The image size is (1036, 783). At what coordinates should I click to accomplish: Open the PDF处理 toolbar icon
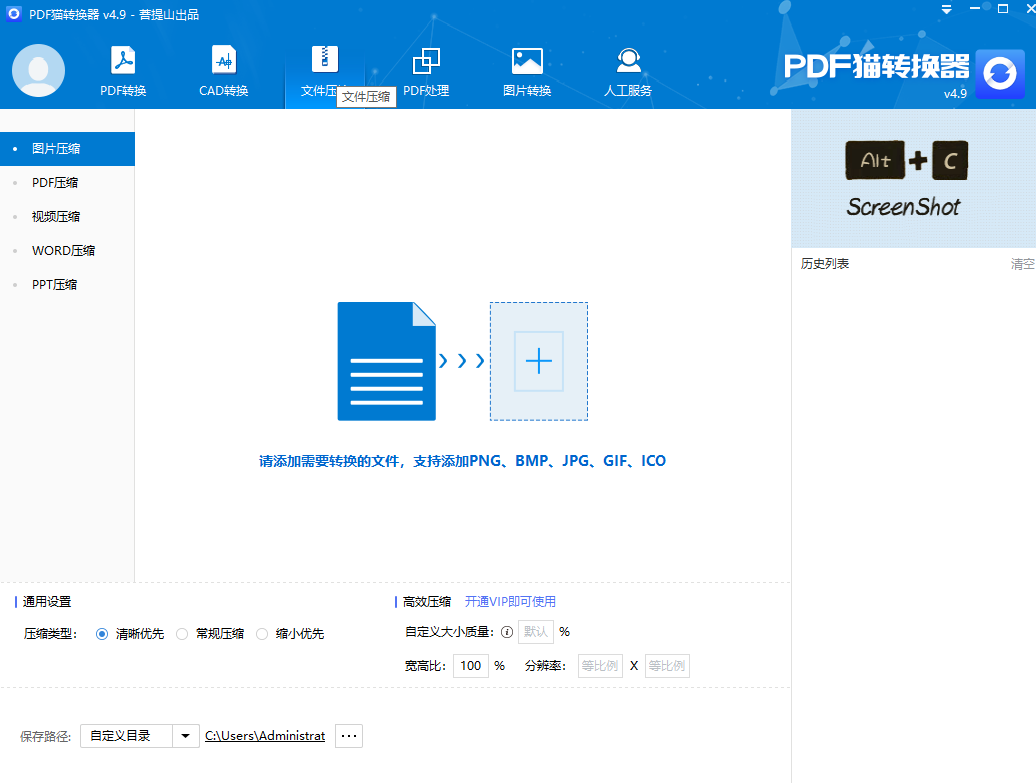[x=426, y=61]
